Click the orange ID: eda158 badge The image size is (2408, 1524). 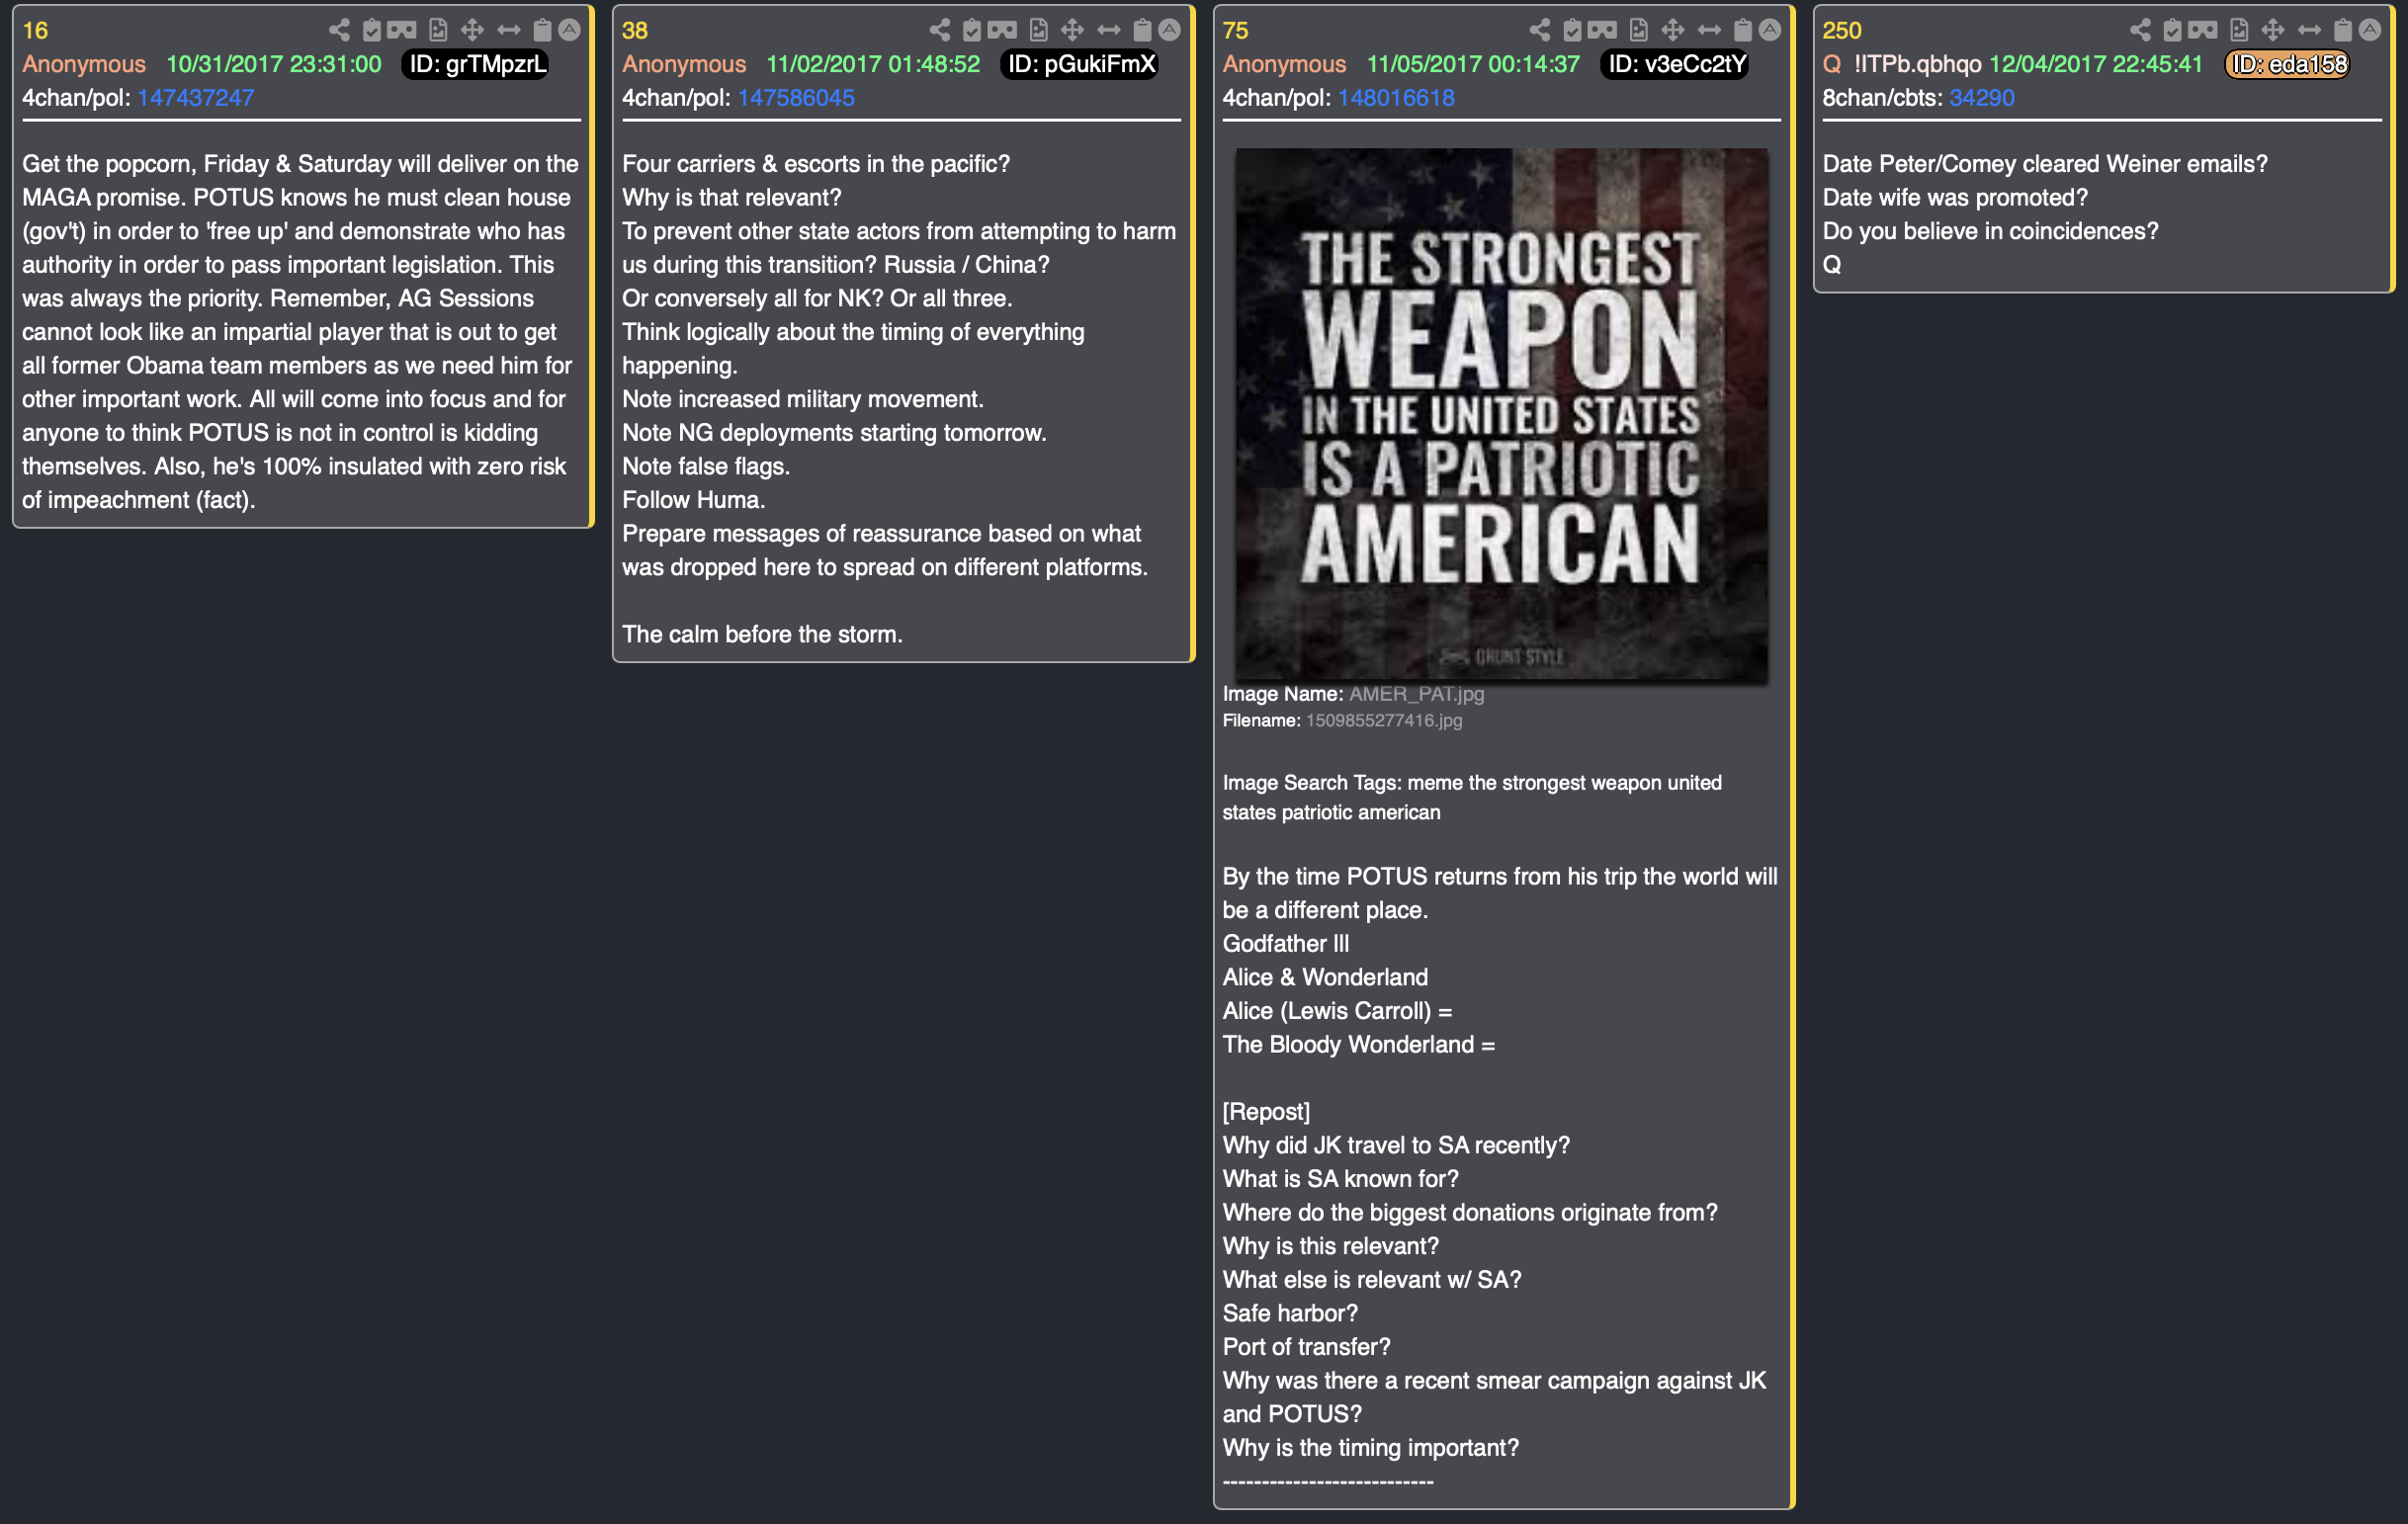pos(2288,64)
